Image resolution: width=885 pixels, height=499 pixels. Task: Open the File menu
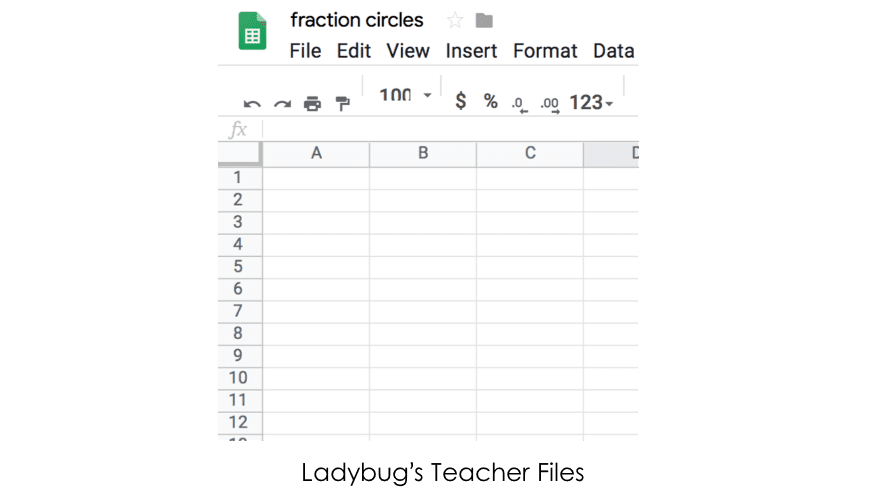305,51
